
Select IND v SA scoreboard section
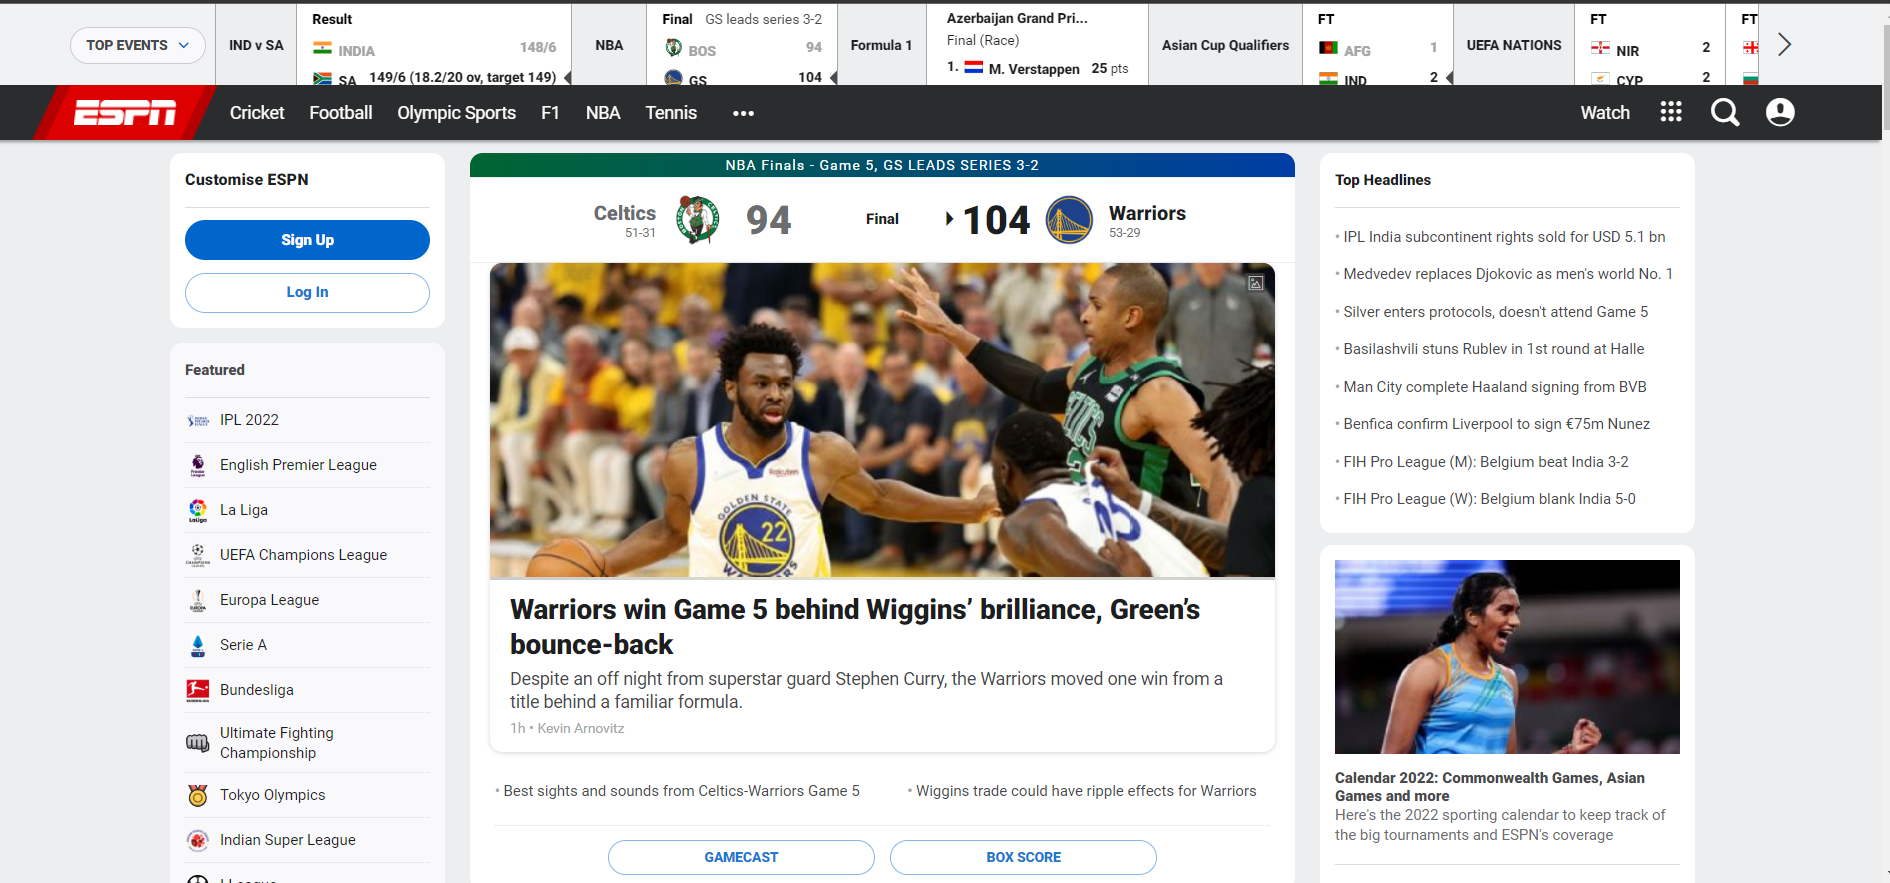[x=256, y=45]
